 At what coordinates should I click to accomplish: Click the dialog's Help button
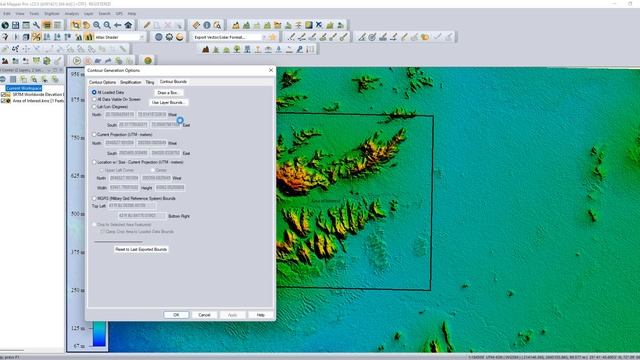tap(260, 315)
